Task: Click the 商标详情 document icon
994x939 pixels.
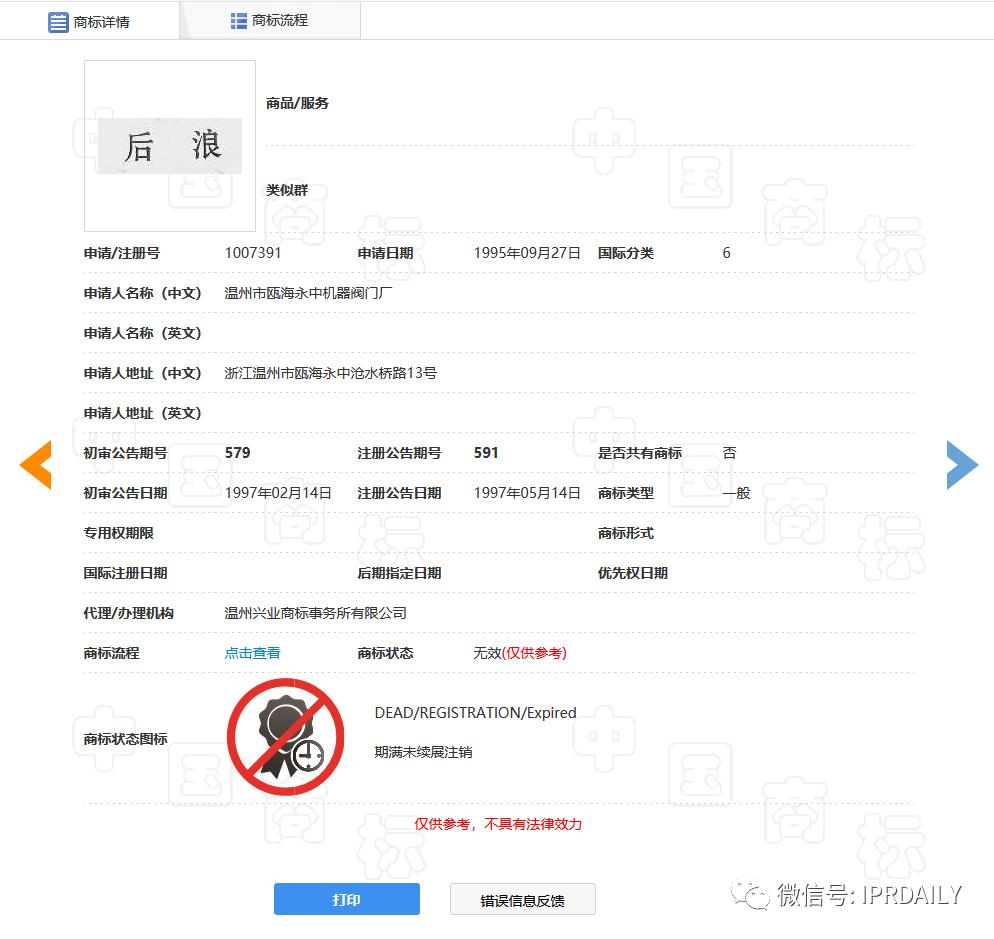Action: tap(58, 21)
